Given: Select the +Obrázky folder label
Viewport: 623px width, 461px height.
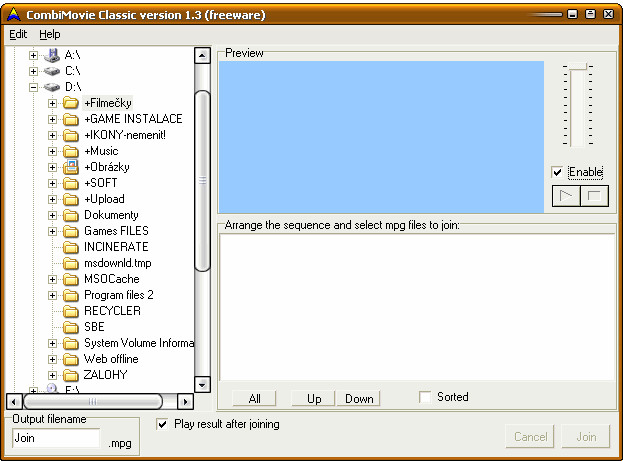Looking at the screenshot, I should pos(107,167).
